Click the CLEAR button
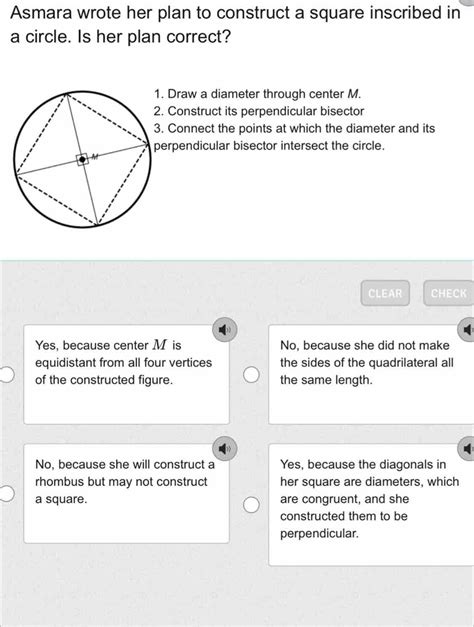 (385, 293)
